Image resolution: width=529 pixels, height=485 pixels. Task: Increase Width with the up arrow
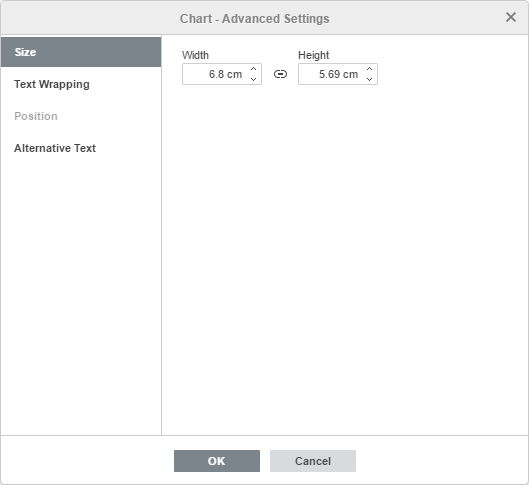[x=253, y=69]
